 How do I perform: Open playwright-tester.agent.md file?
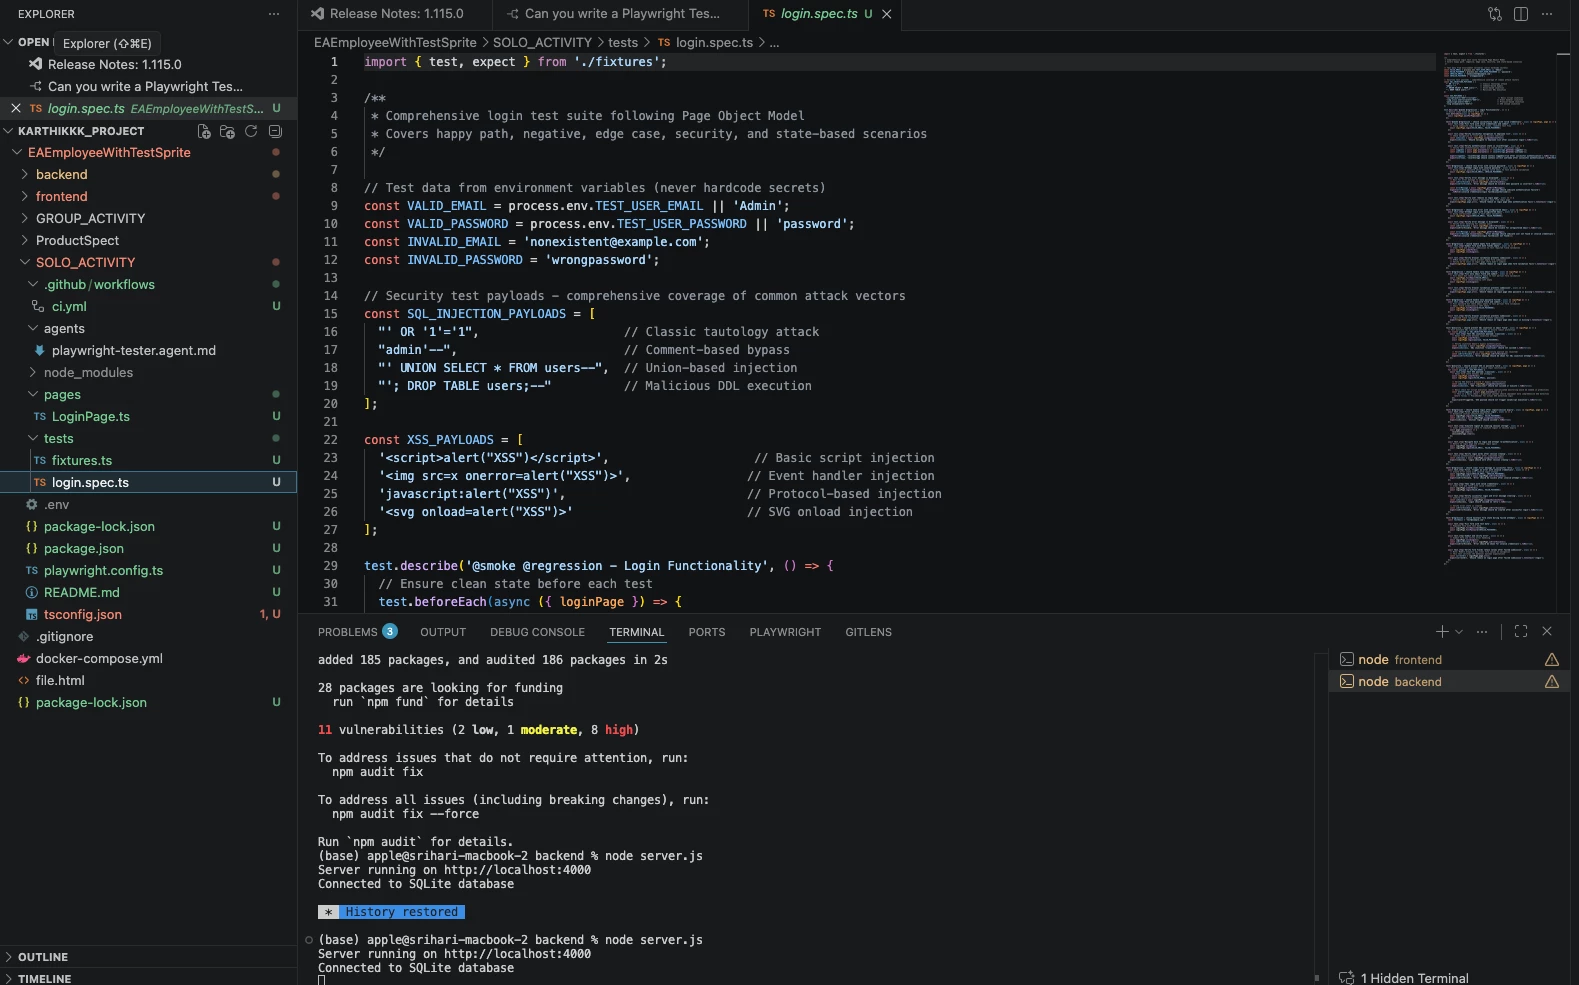133,351
